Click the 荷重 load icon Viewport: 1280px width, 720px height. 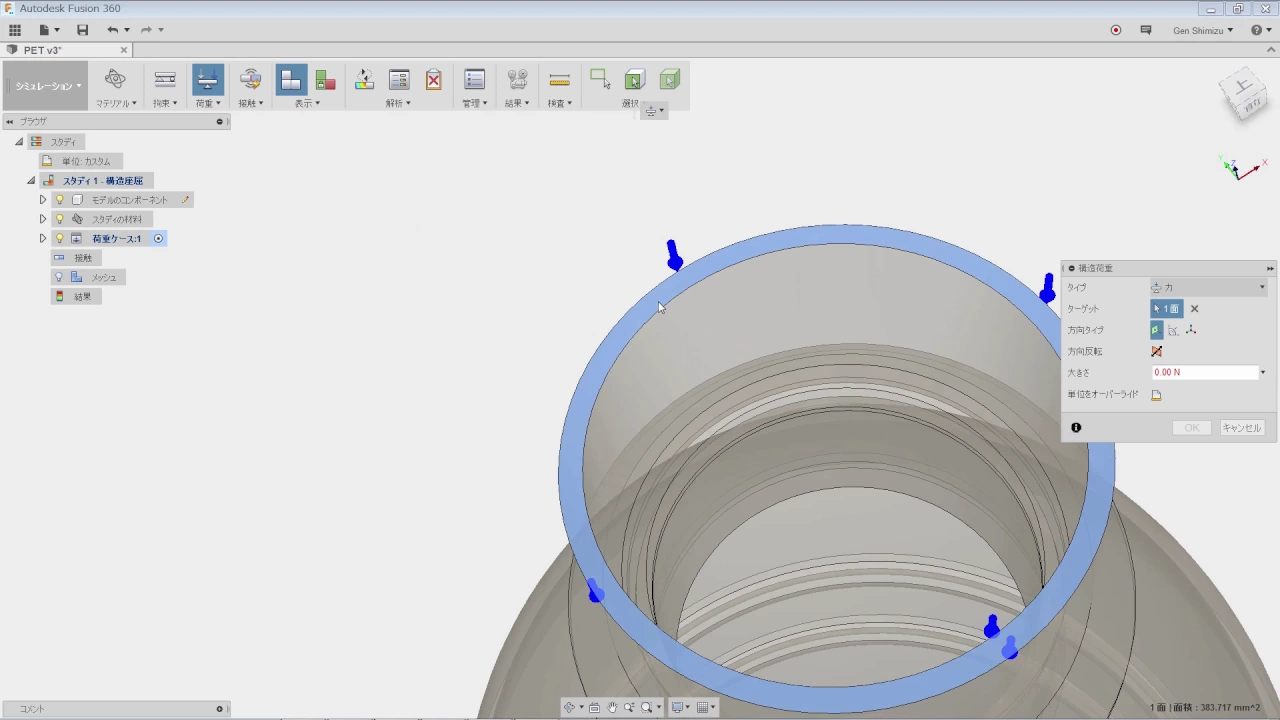208,79
